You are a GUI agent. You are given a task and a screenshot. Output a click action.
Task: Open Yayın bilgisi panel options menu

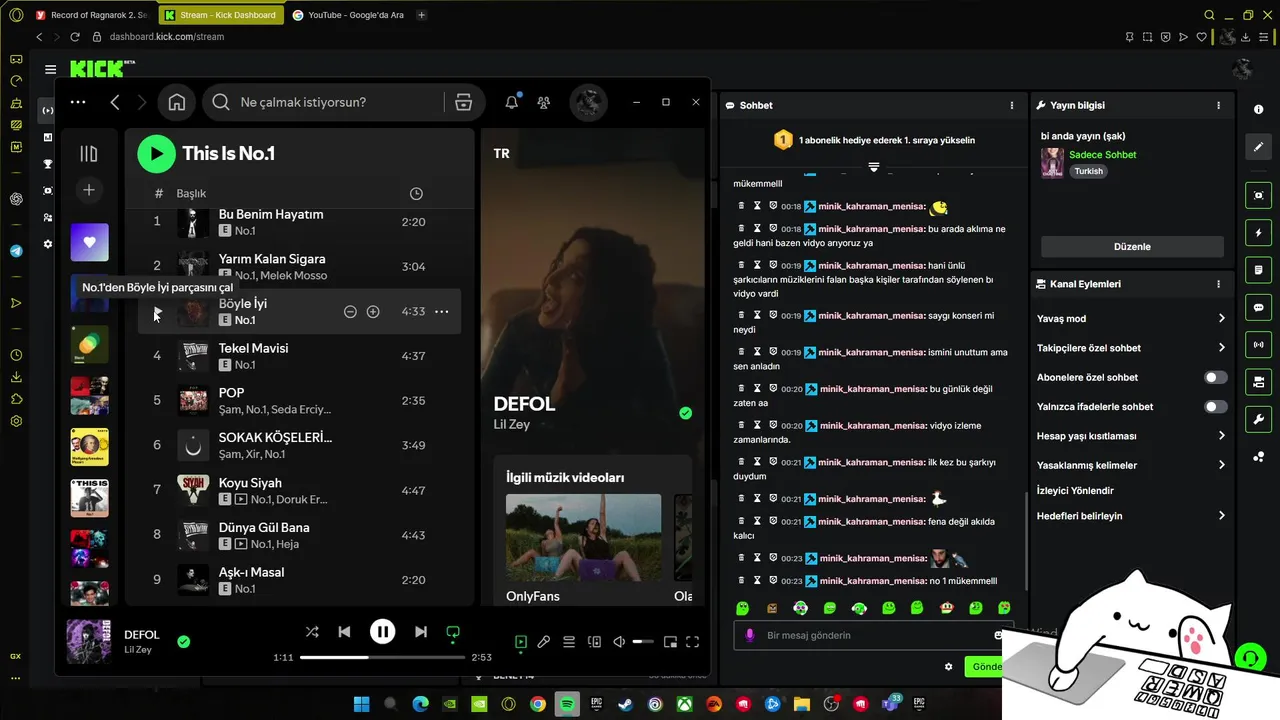1218,105
